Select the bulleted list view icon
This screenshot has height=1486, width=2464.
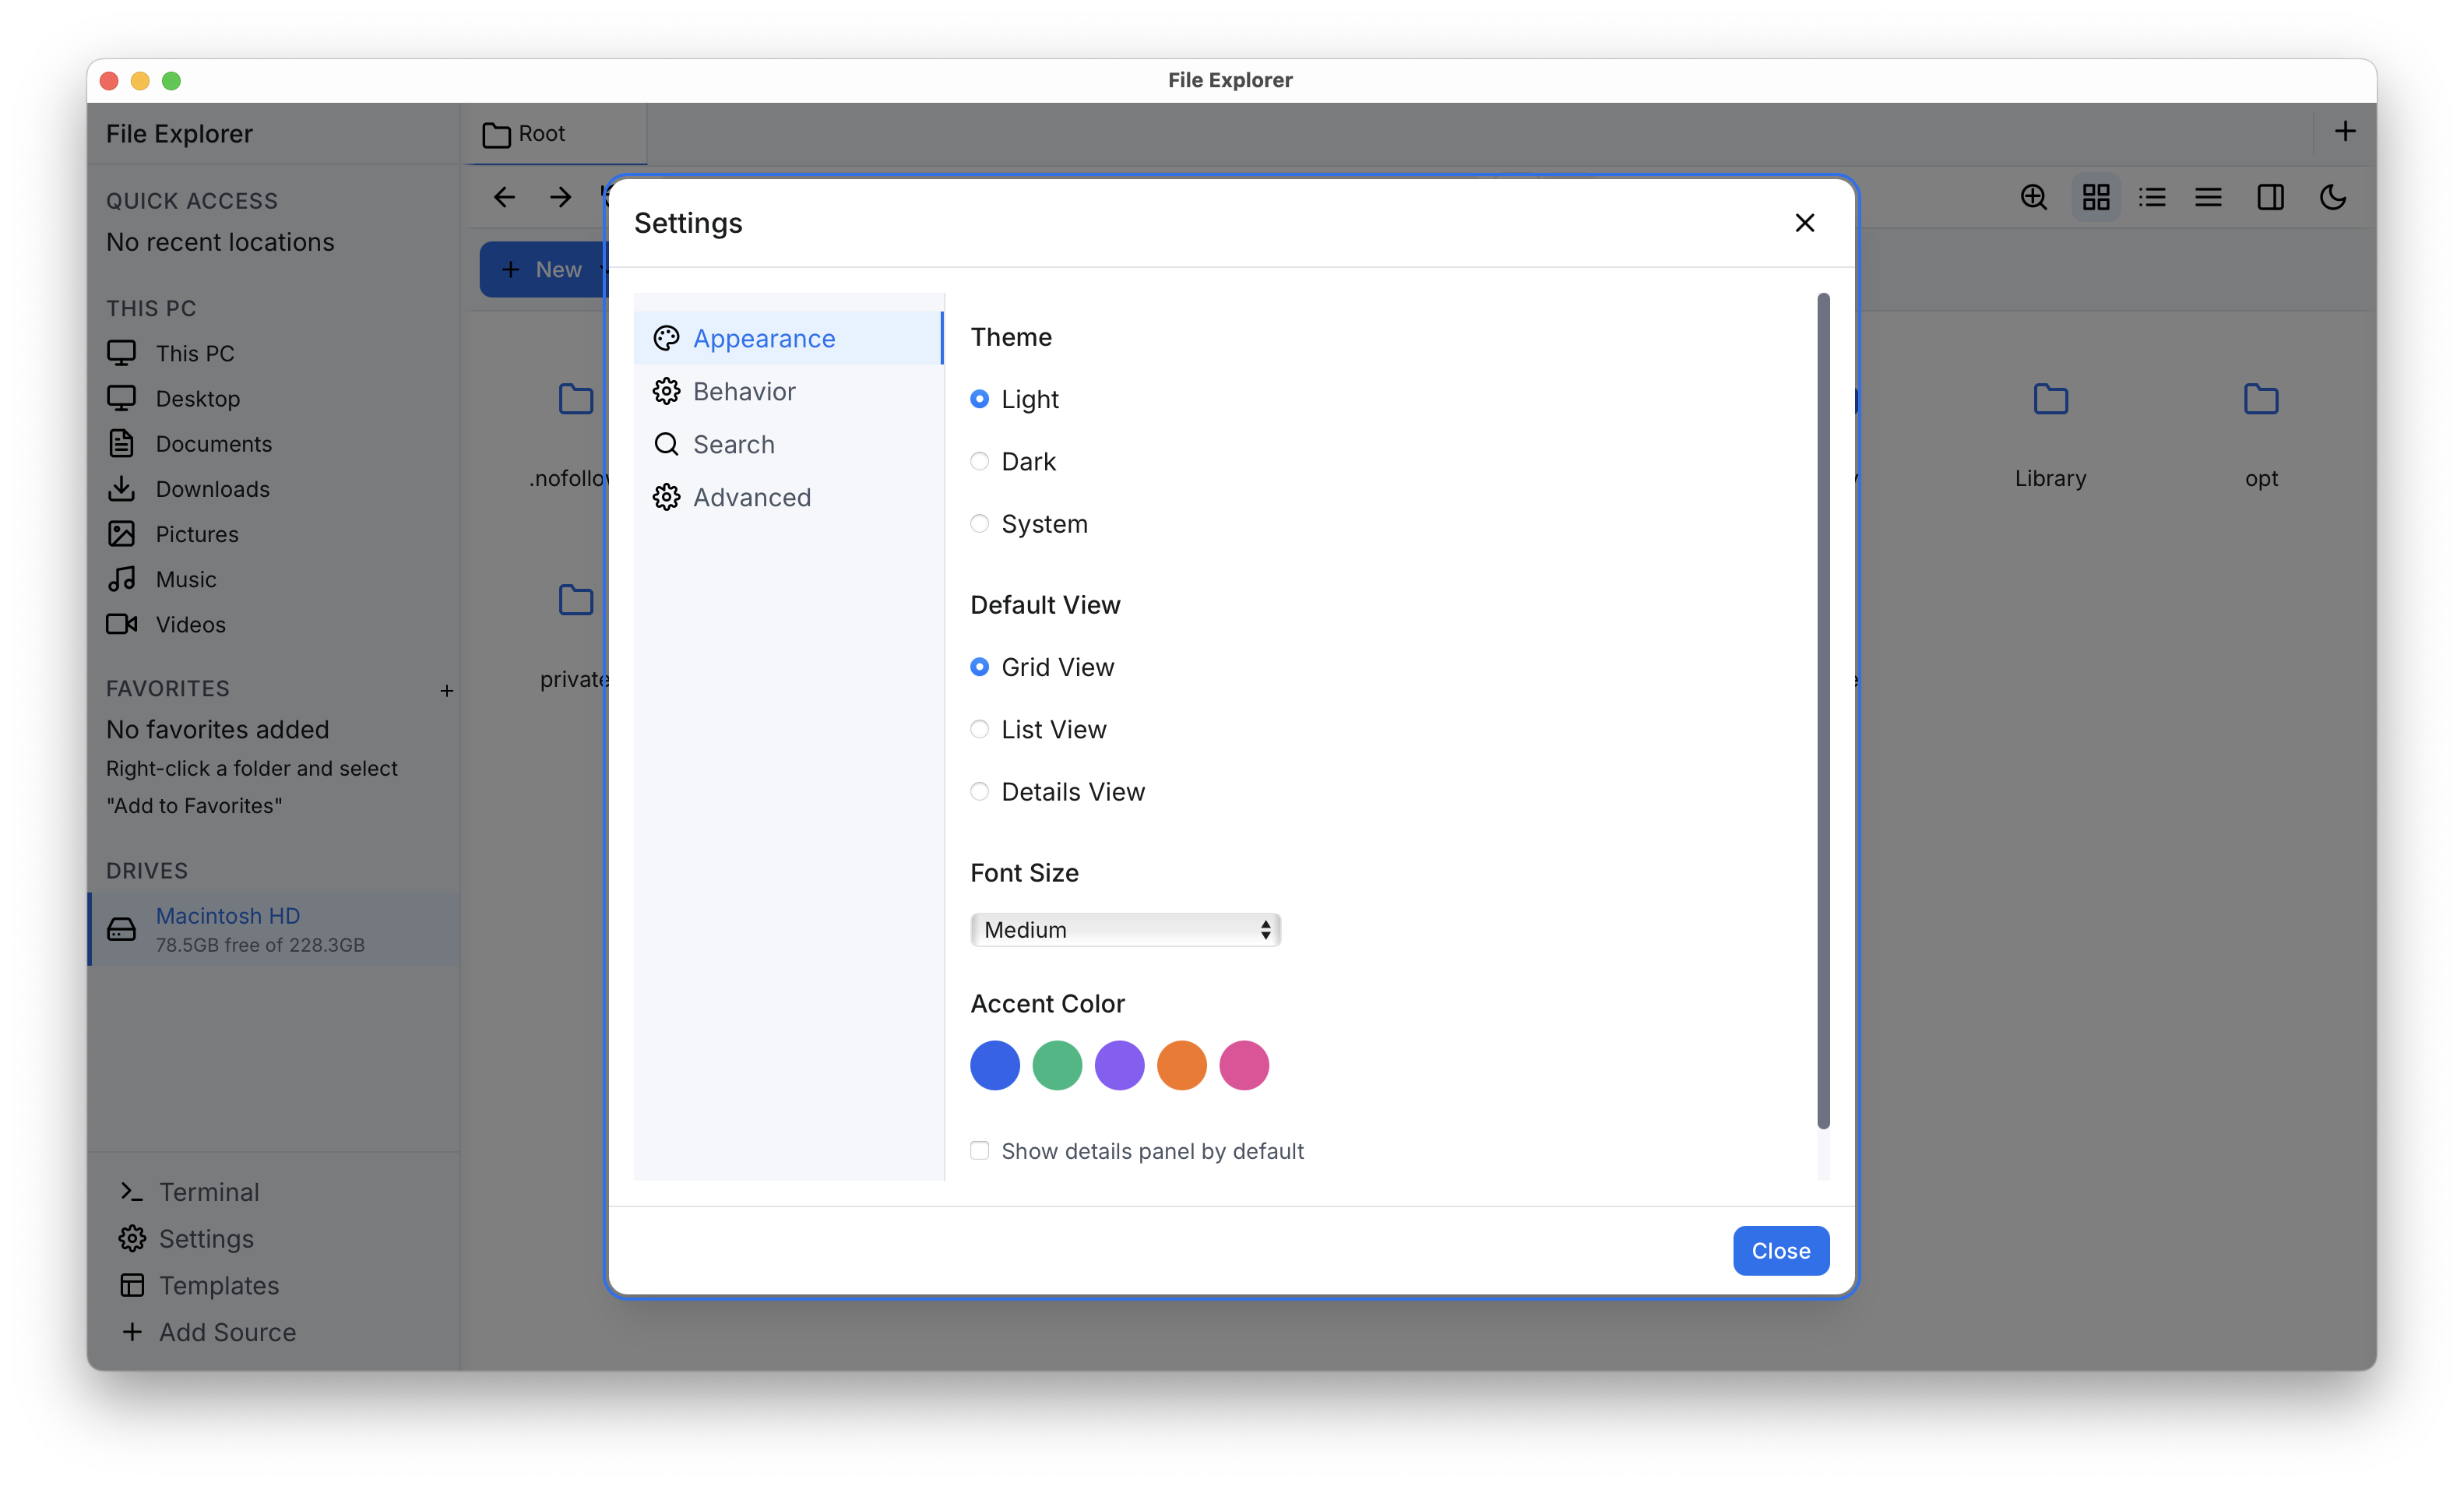2152,197
